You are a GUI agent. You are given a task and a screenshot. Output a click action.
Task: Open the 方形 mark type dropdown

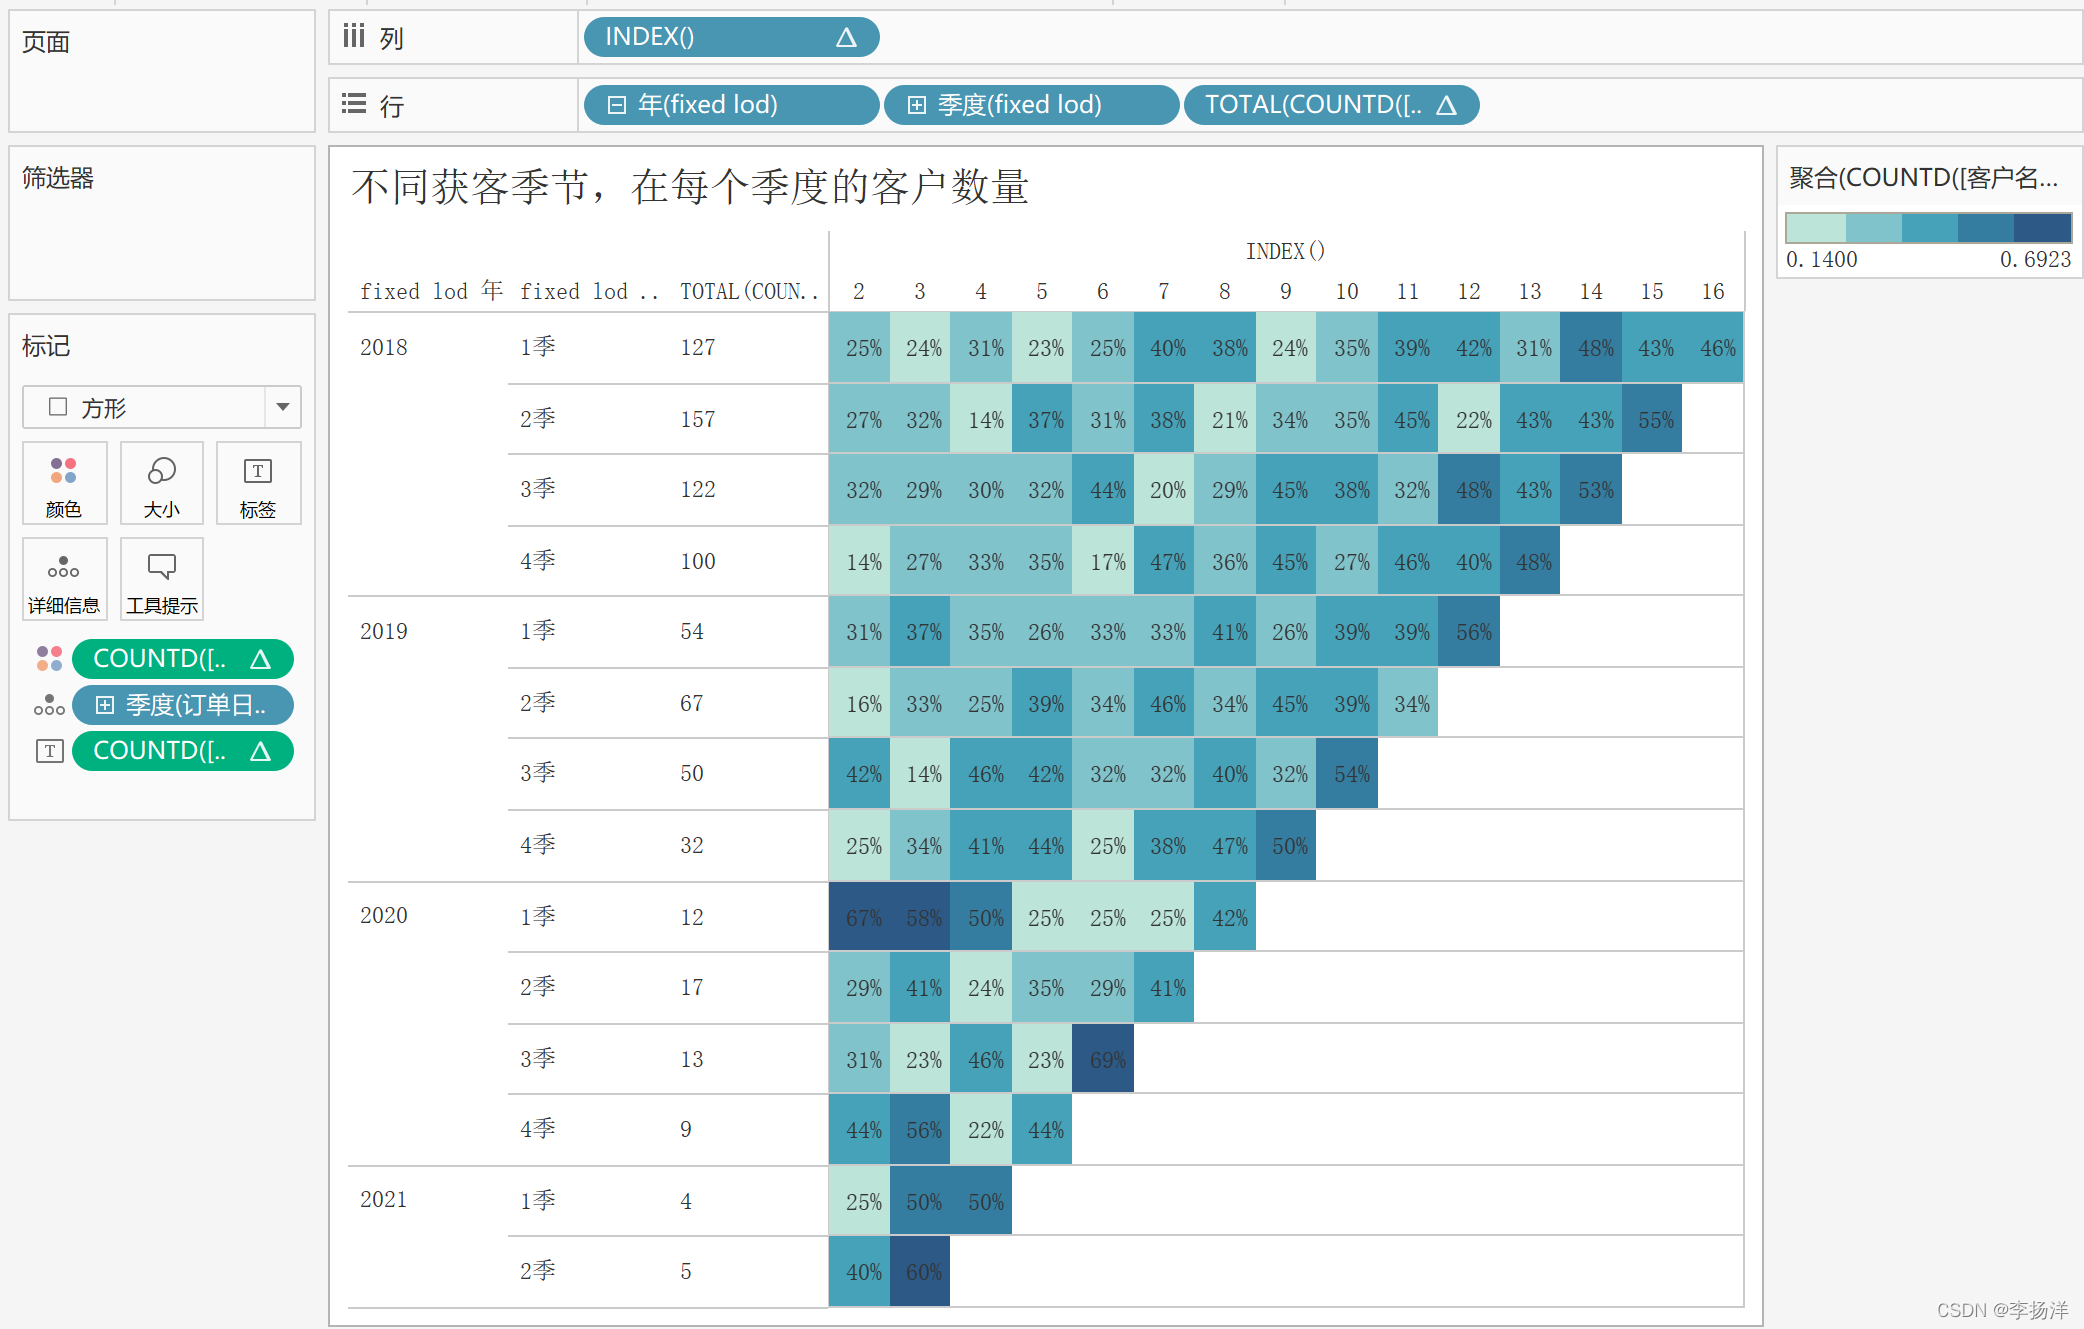pyautogui.click(x=283, y=407)
